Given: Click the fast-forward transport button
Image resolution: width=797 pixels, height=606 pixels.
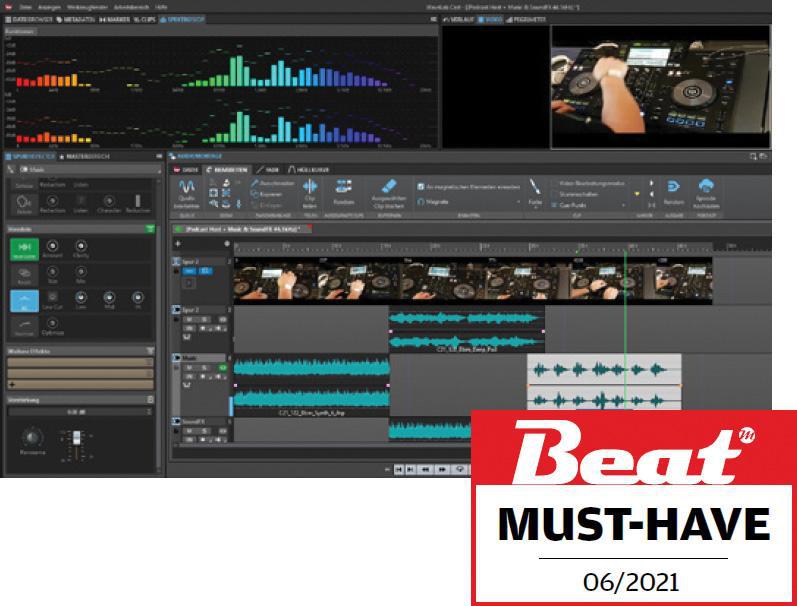Looking at the screenshot, I should click(x=443, y=469).
